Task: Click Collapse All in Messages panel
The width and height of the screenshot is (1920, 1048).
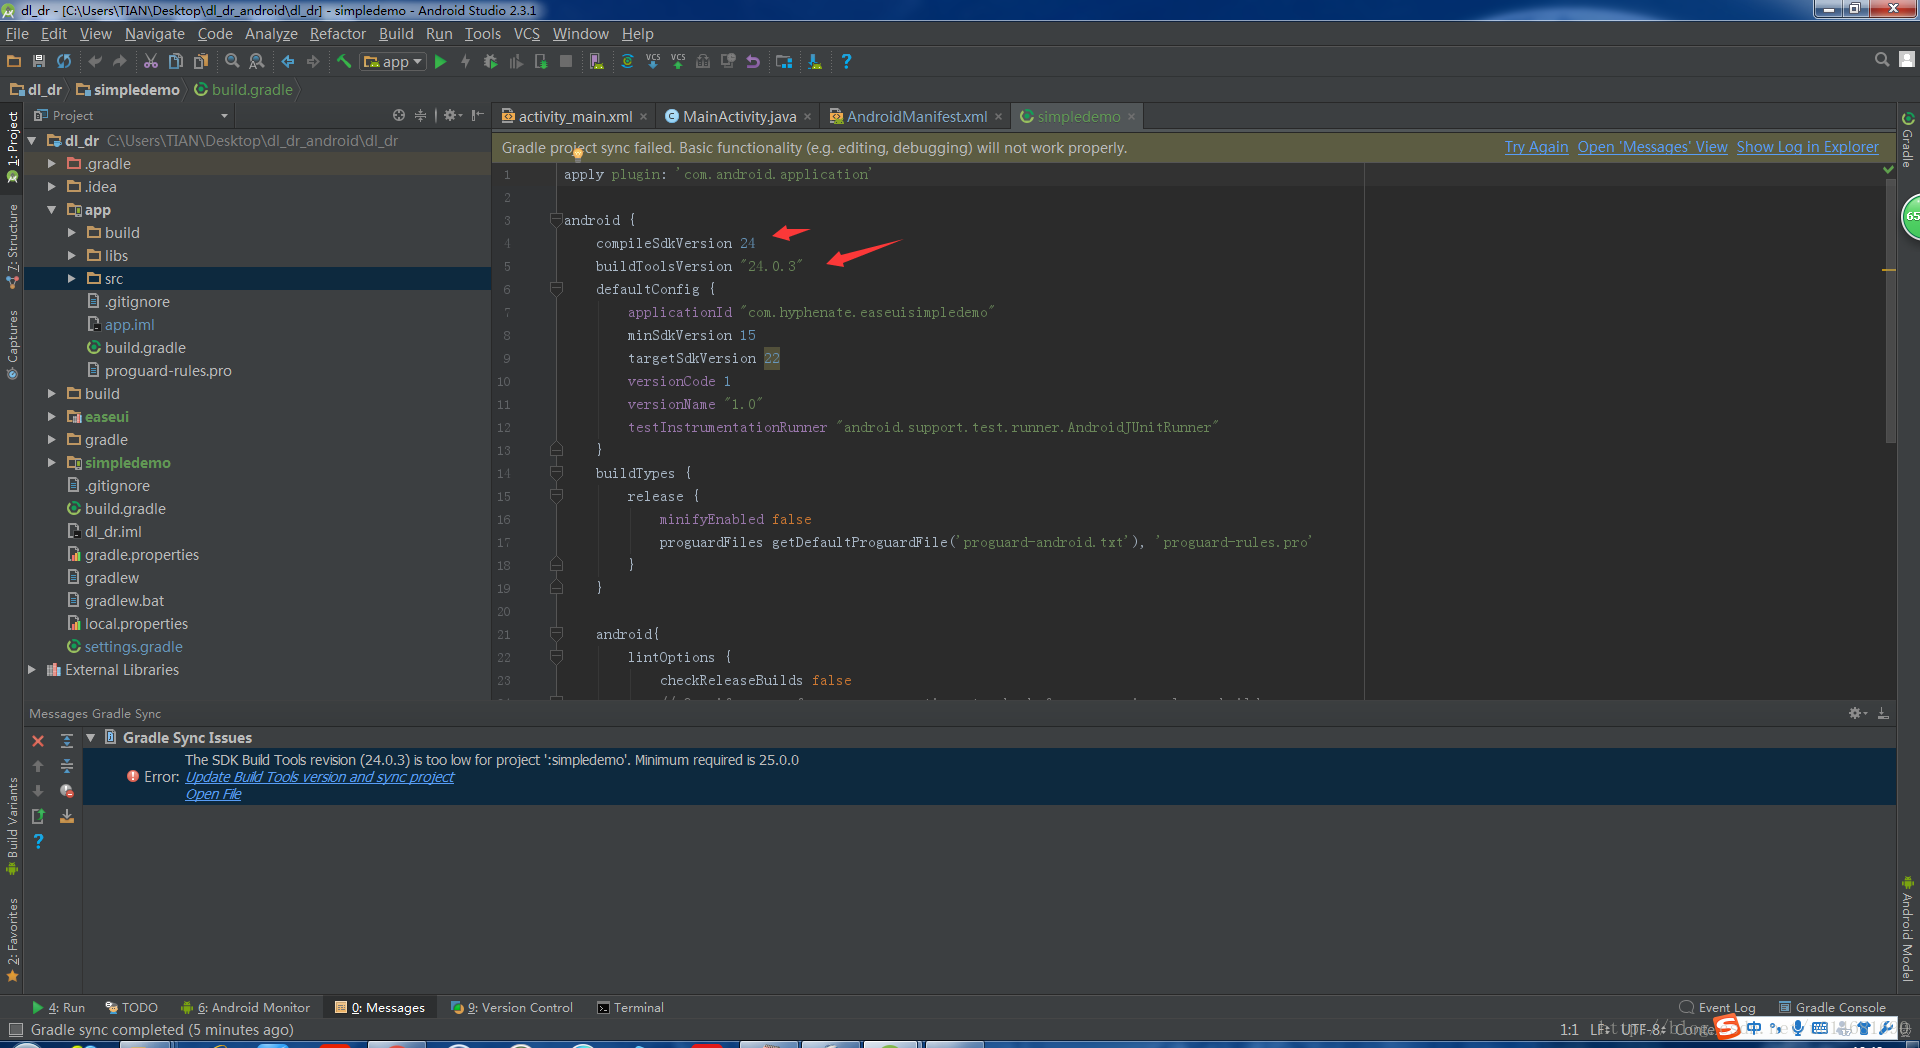Action: click(x=67, y=766)
